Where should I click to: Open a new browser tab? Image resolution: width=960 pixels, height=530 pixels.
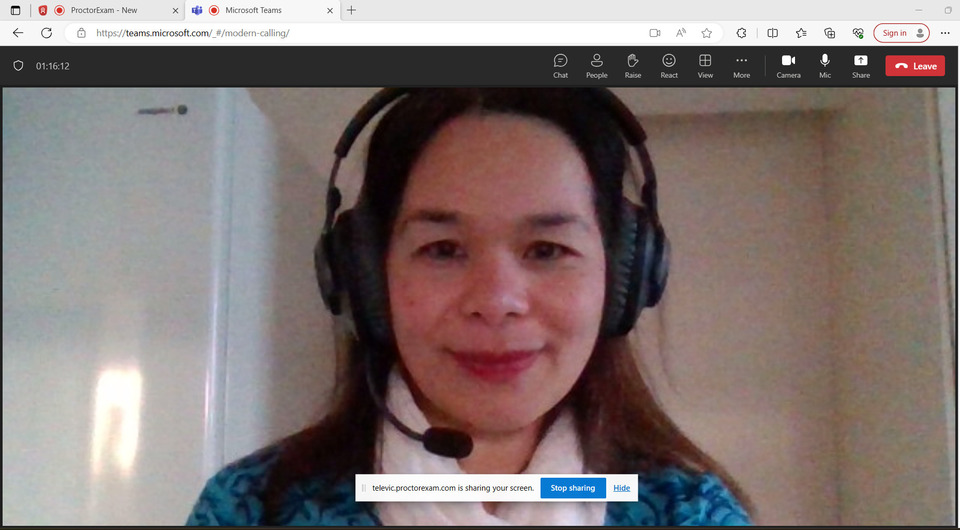click(x=351, y=10)
